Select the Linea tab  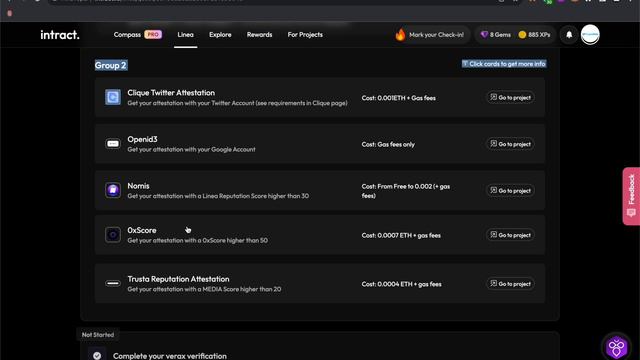[x=185, y=35]
